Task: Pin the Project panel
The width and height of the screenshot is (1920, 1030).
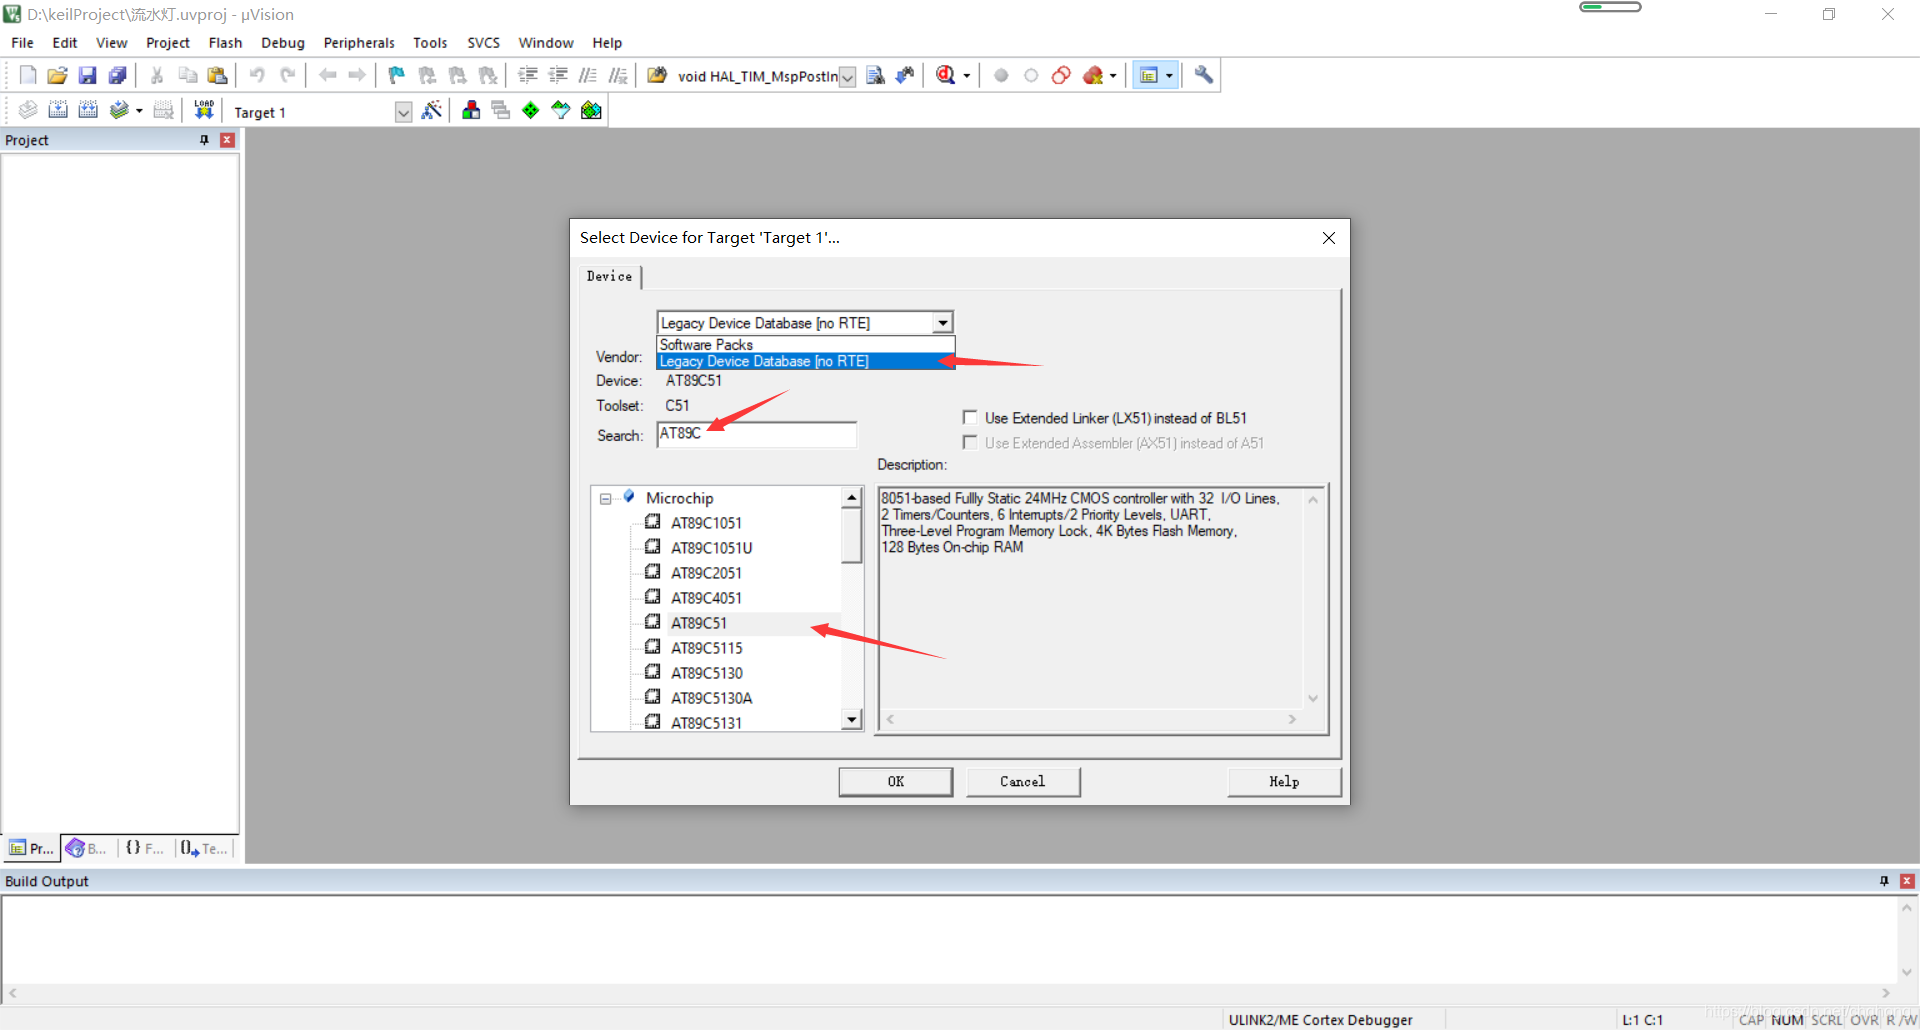Action: (204, 140)
